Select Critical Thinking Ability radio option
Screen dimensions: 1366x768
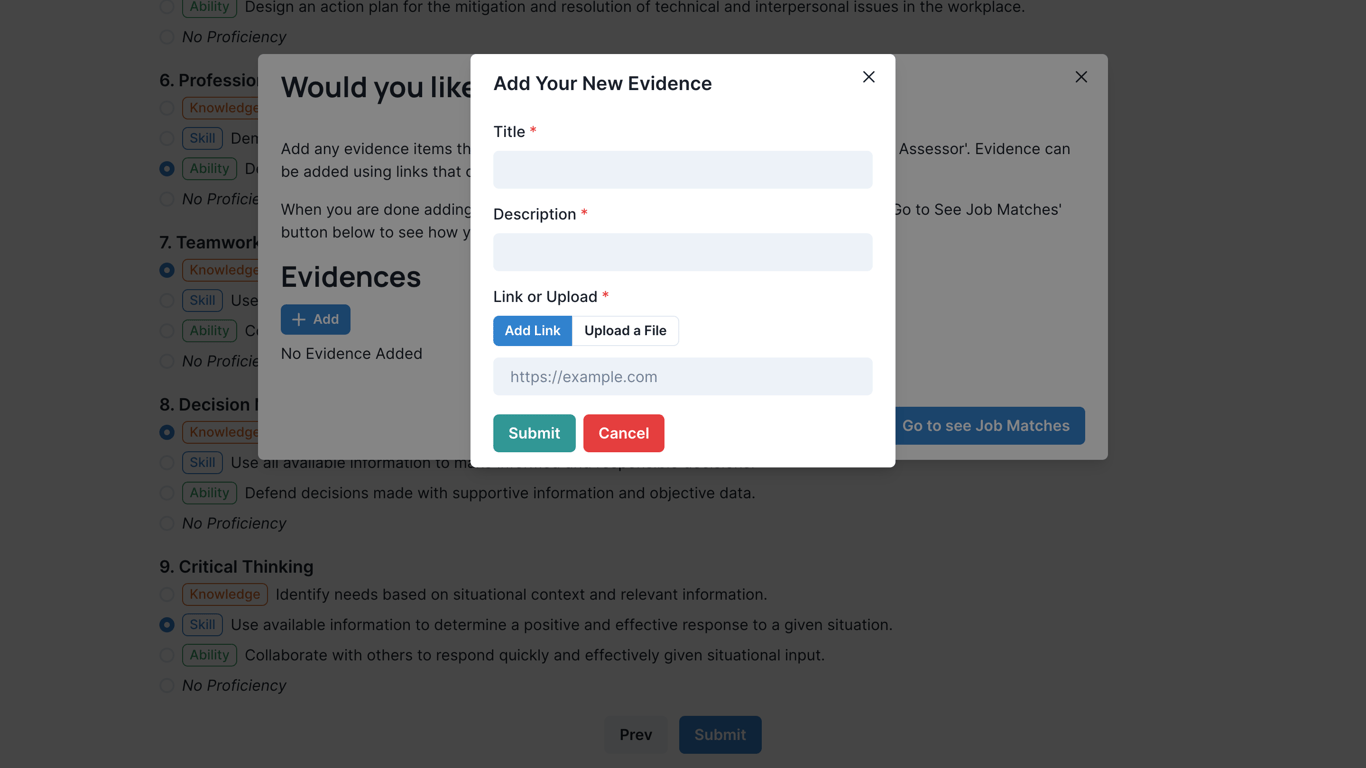(167, 655)
